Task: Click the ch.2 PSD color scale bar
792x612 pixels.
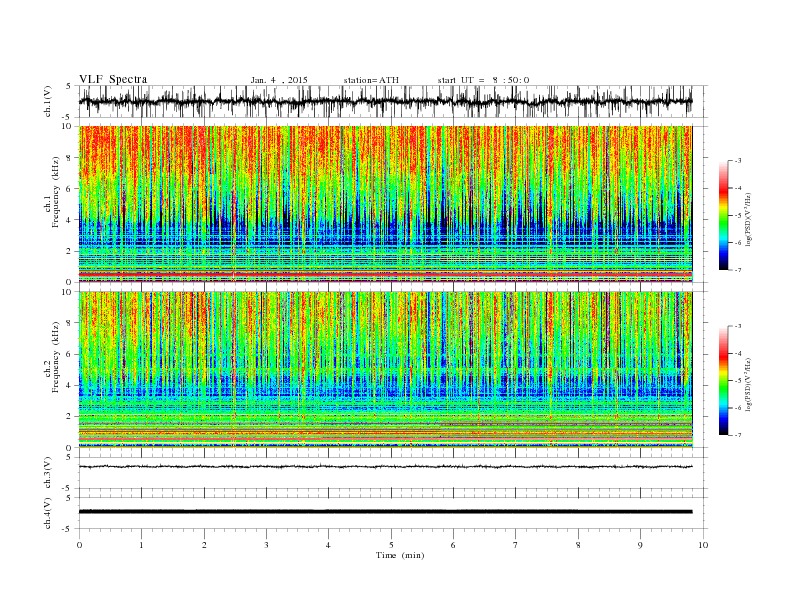Action: click(x=723, y=381)
